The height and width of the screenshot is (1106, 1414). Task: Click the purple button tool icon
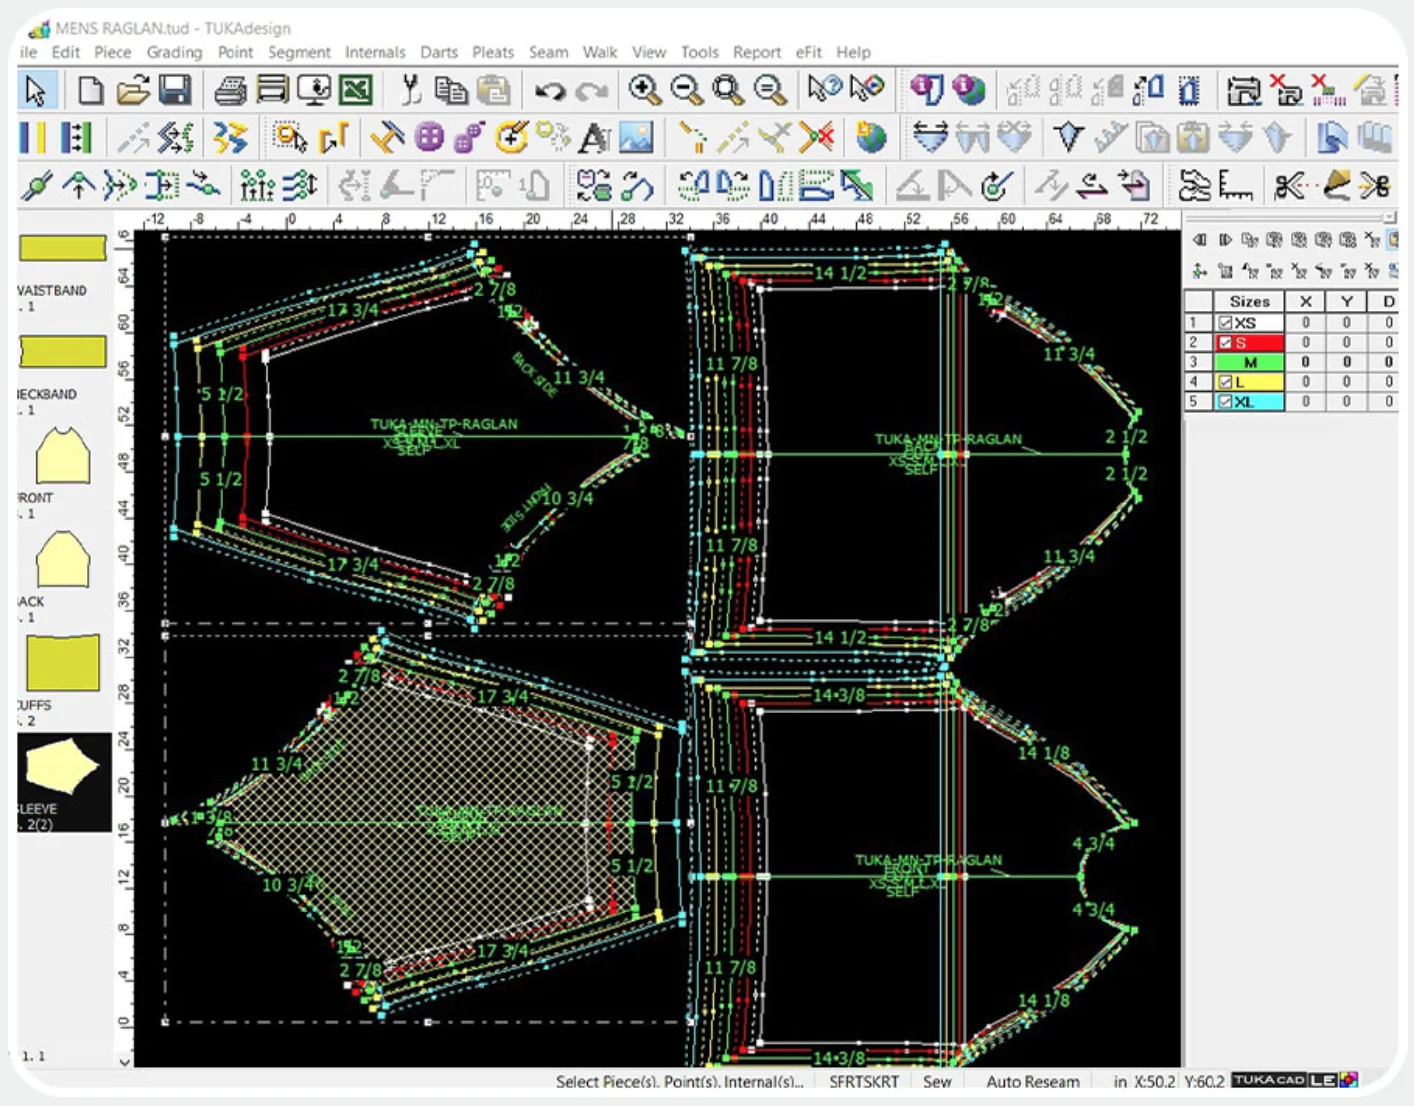[429, 137]
